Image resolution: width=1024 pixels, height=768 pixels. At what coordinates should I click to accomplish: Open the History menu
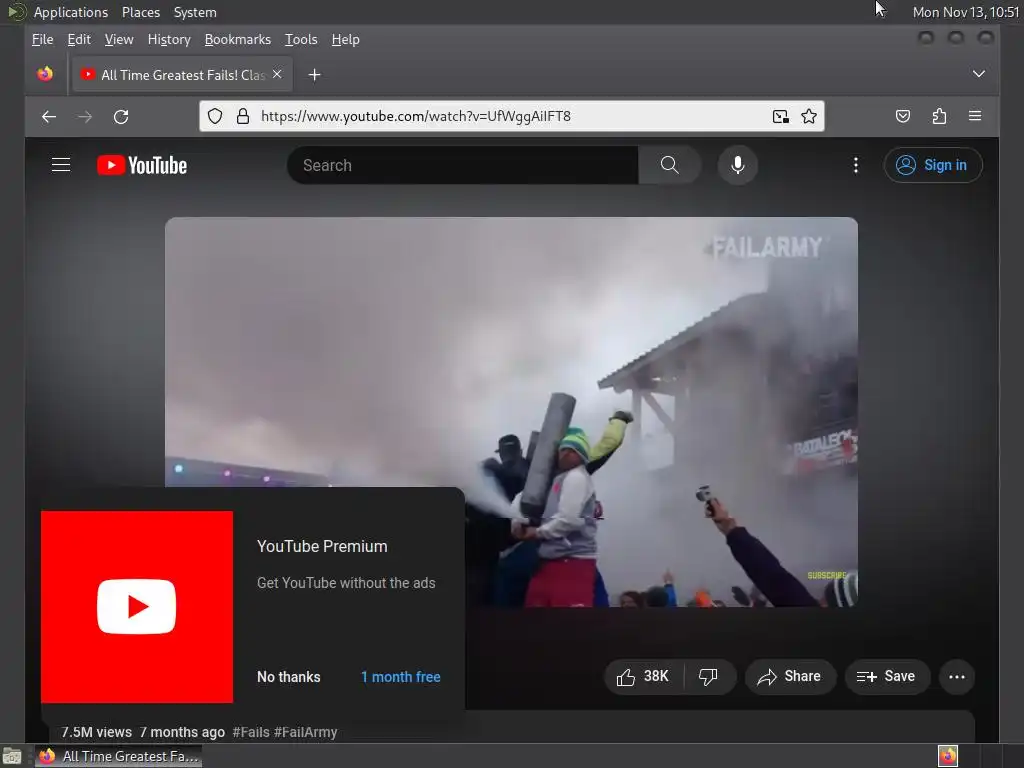[168, 40]
